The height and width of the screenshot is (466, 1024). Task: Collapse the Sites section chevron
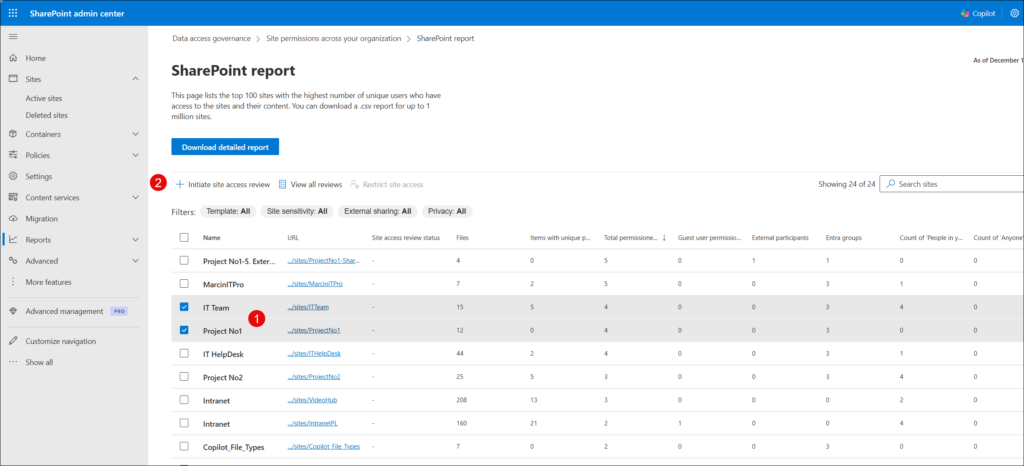click(x=135, y=79)
